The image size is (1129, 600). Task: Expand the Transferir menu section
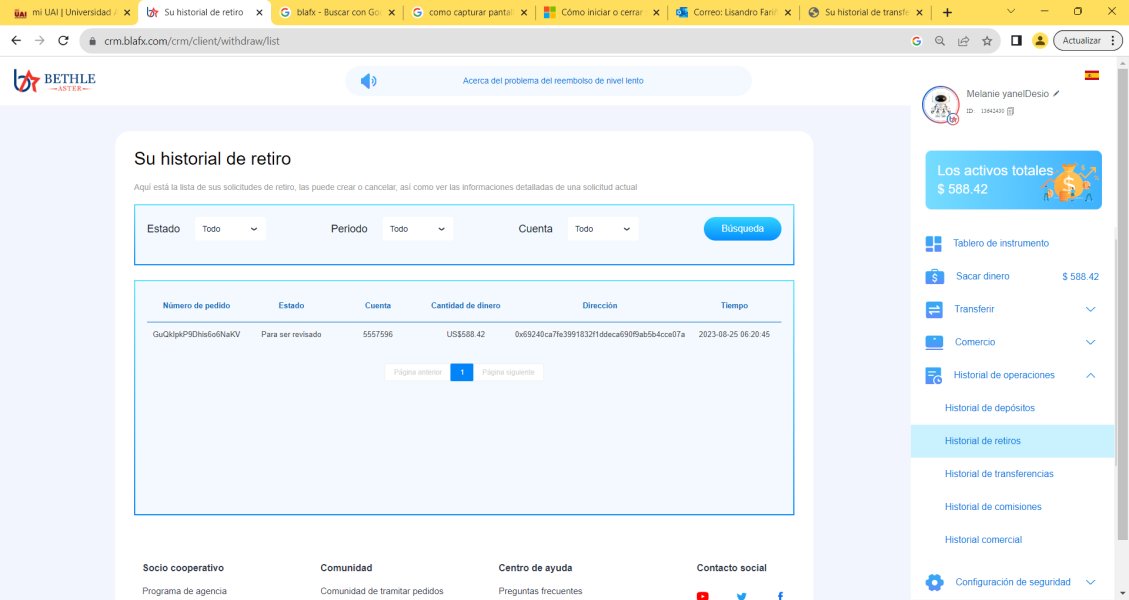pos(1090,310)
